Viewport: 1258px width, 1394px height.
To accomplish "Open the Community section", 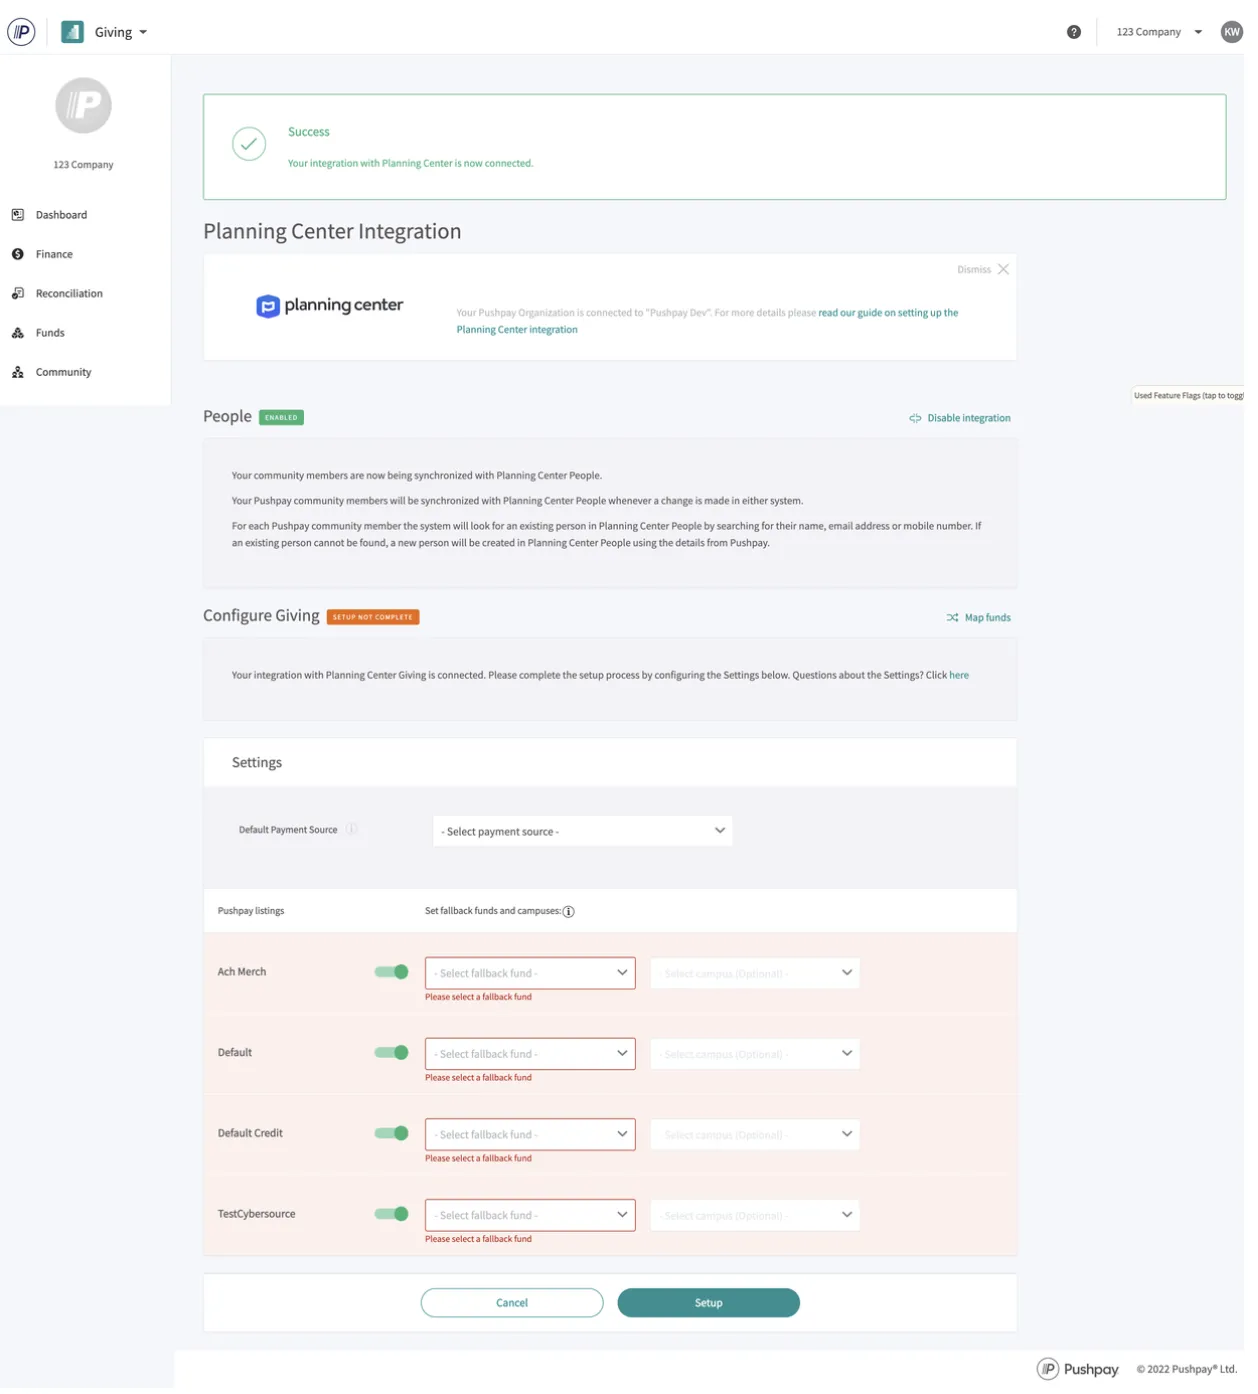I will point(64,371).
